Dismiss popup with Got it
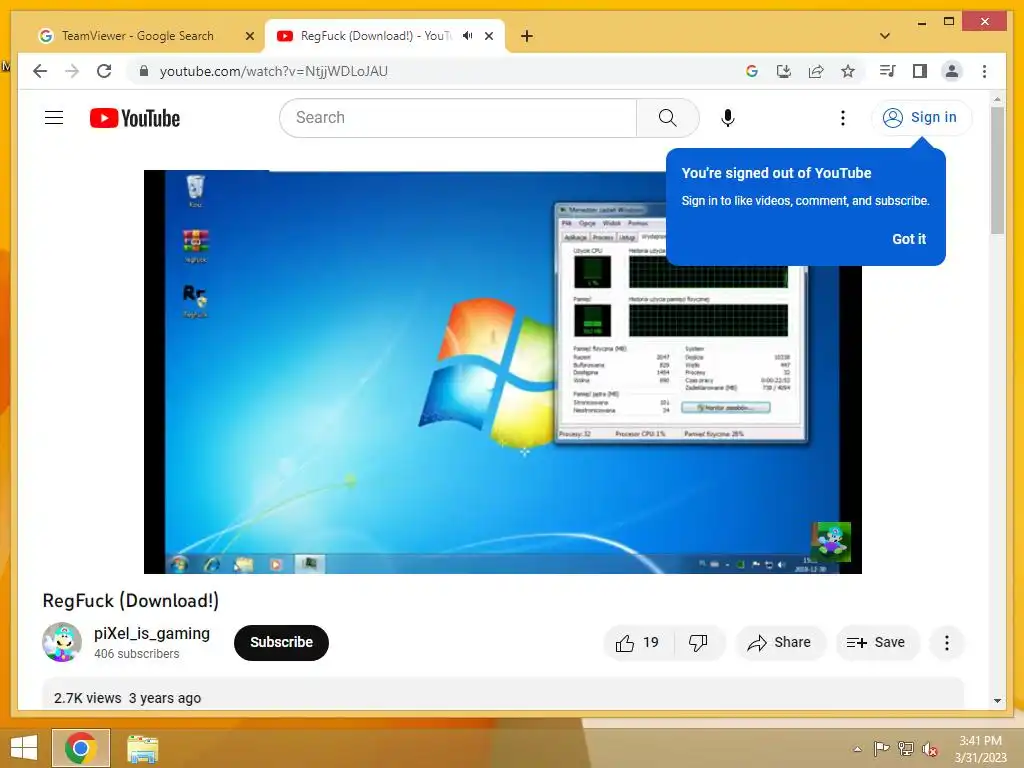 point(908,239)
